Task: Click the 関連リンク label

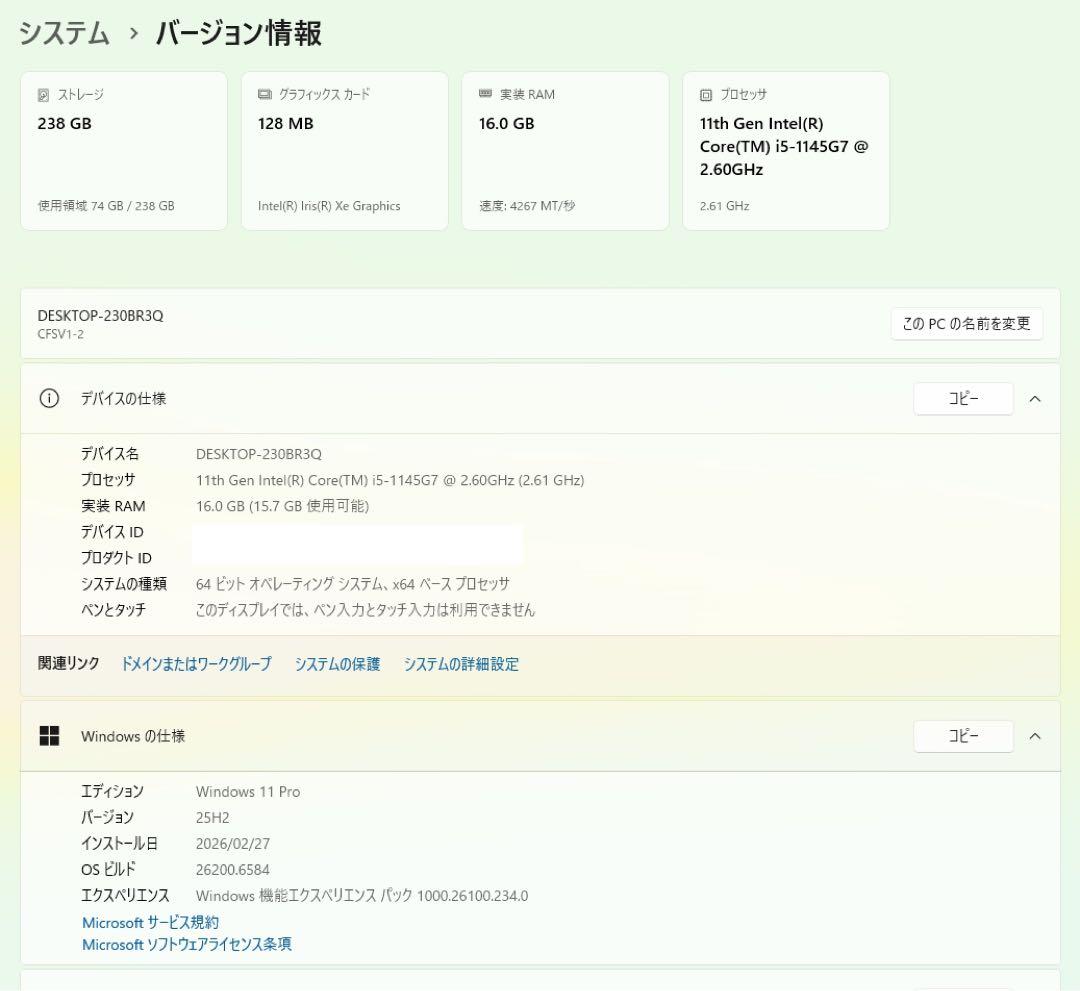Action: 68,663
